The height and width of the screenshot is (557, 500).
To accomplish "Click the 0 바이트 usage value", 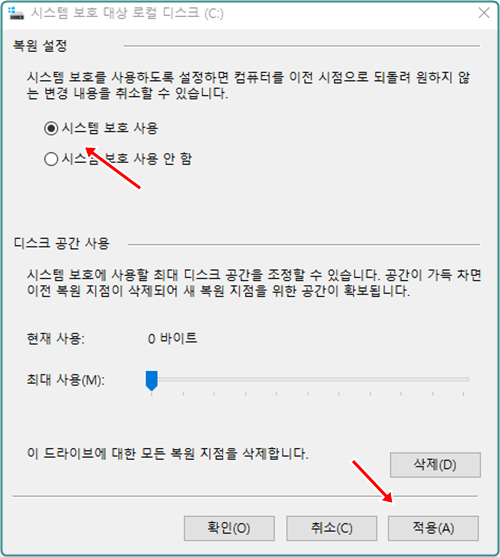I will pyautogui.click(x=173, y=339).
